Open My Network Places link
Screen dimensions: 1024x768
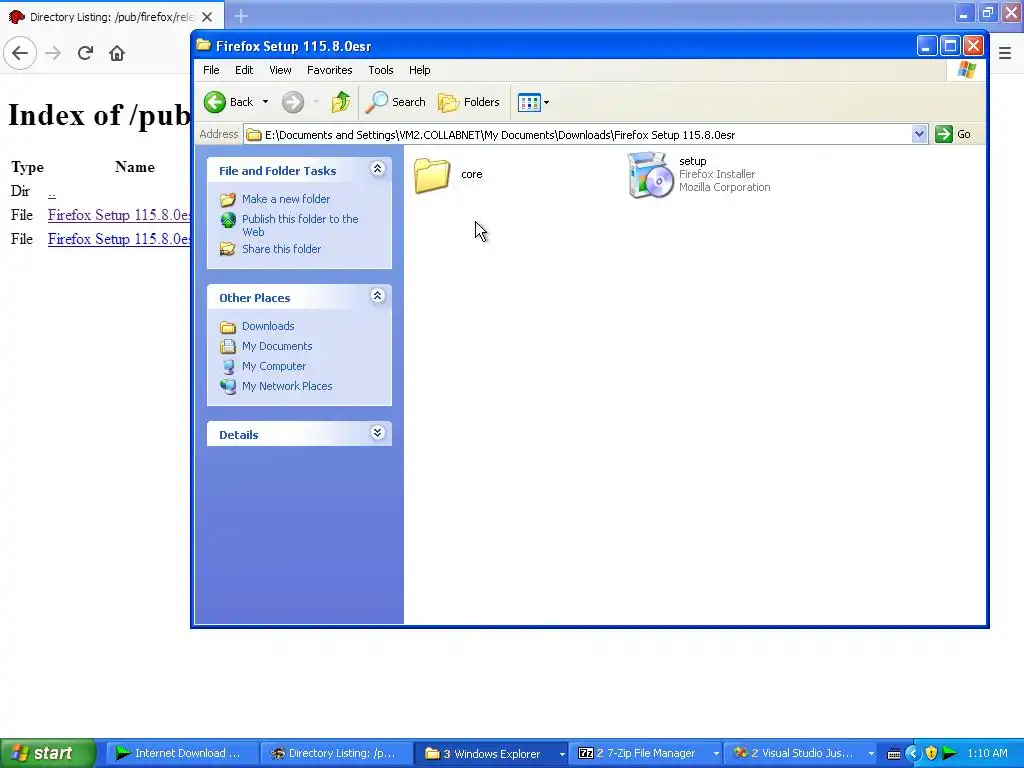pyautogui.click(x=287, y=386)
